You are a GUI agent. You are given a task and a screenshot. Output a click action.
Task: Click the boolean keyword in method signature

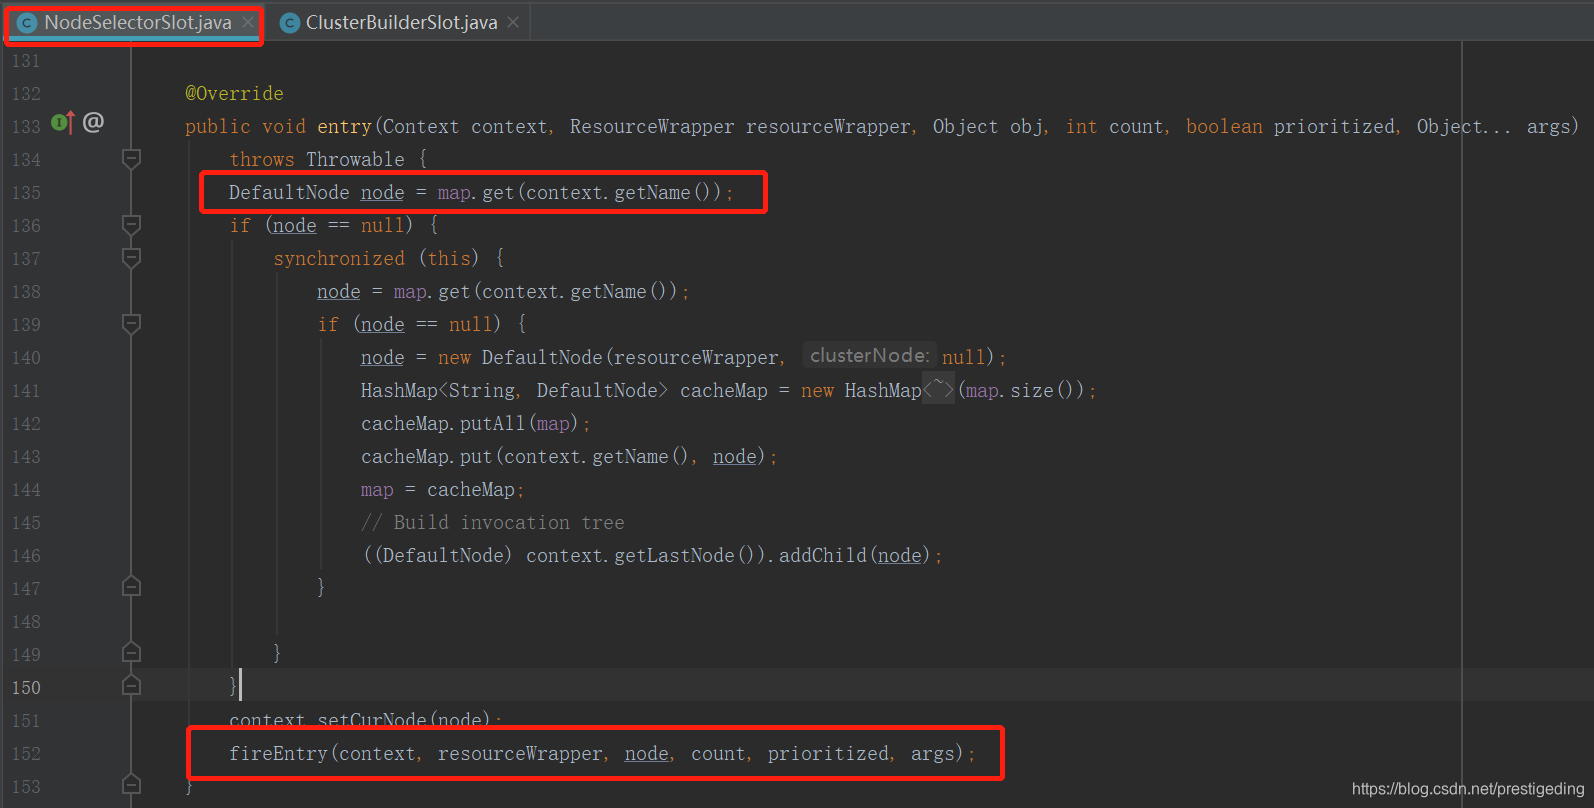click(1224, 126)
